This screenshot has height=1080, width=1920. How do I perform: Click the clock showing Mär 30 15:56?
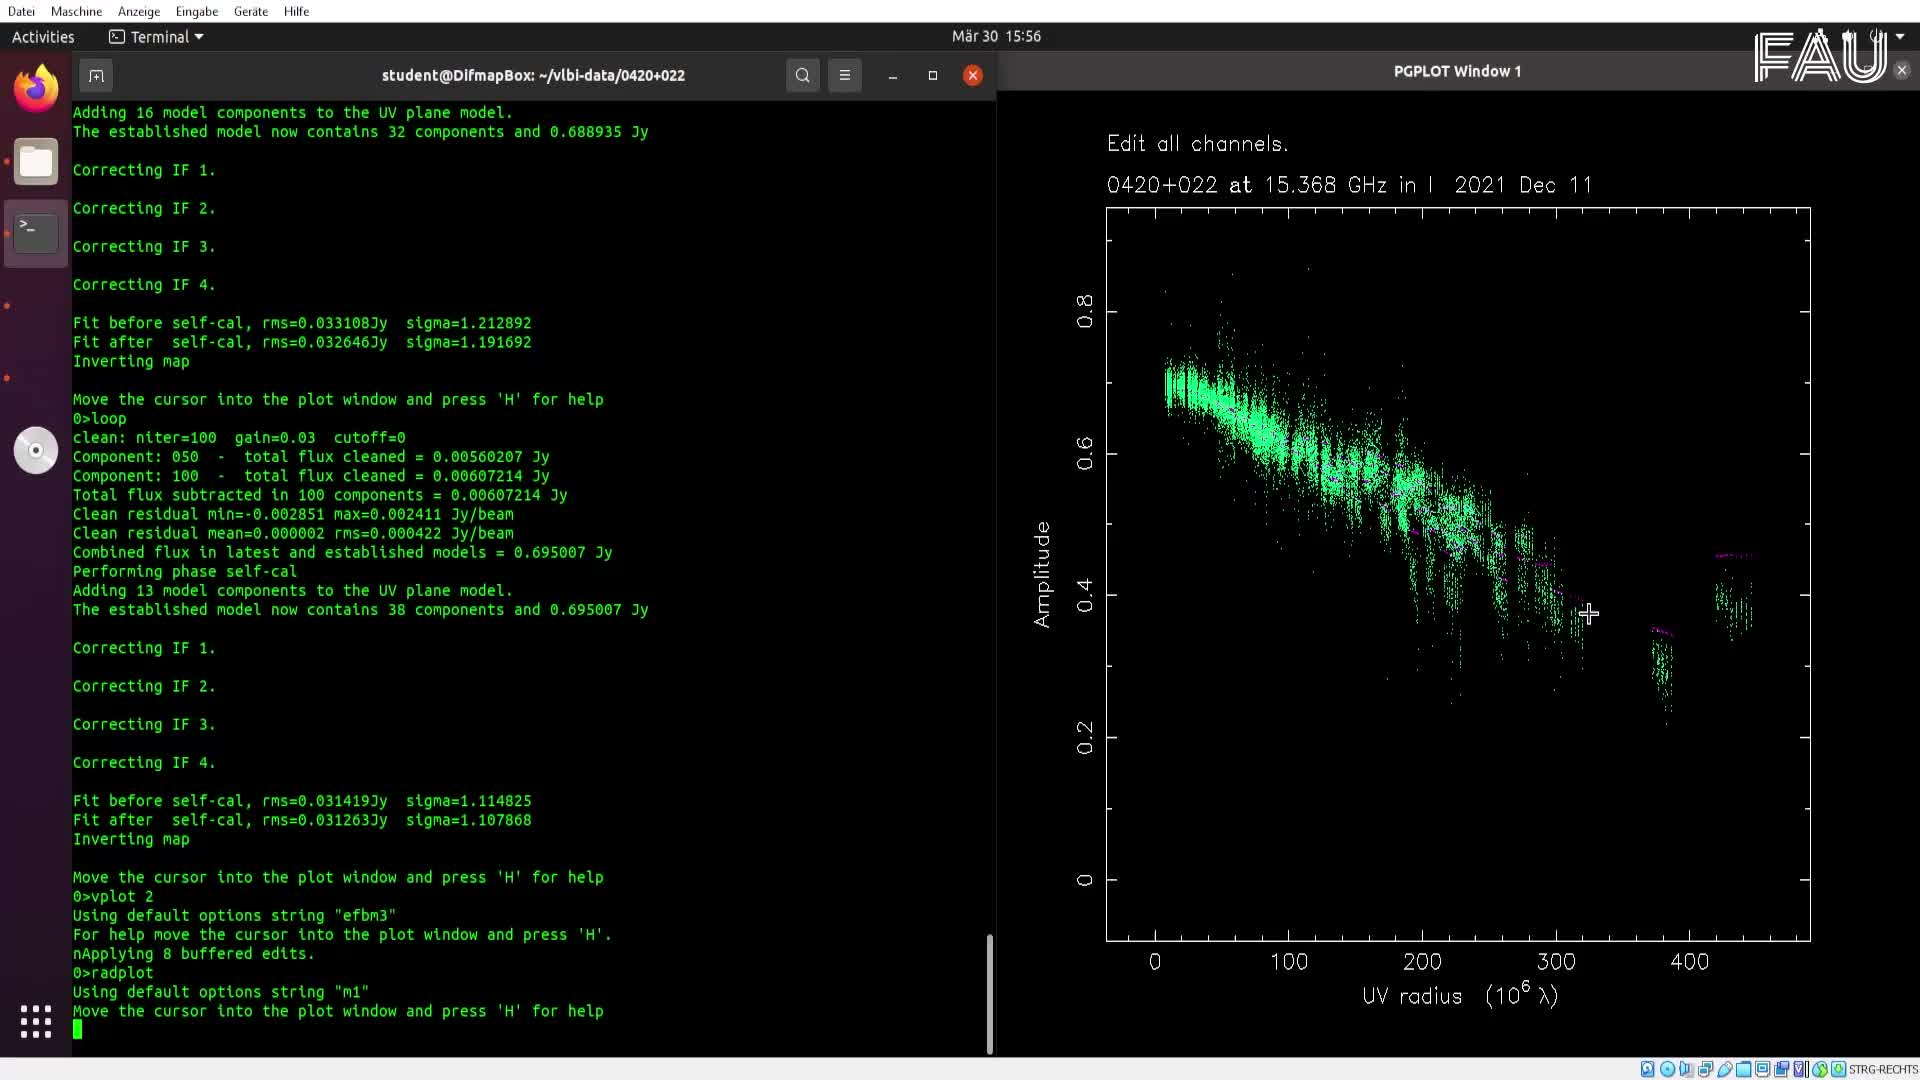click(995, 36)
